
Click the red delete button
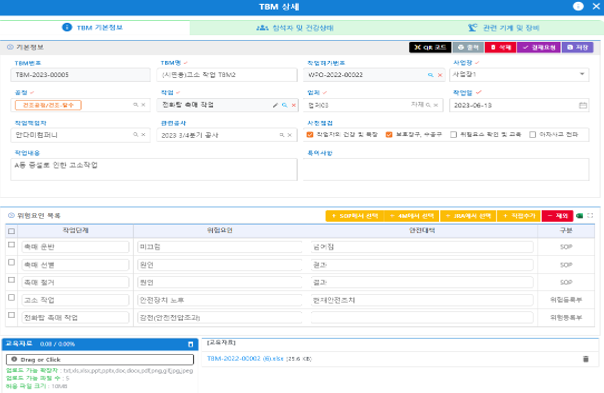tap(500, 47)
